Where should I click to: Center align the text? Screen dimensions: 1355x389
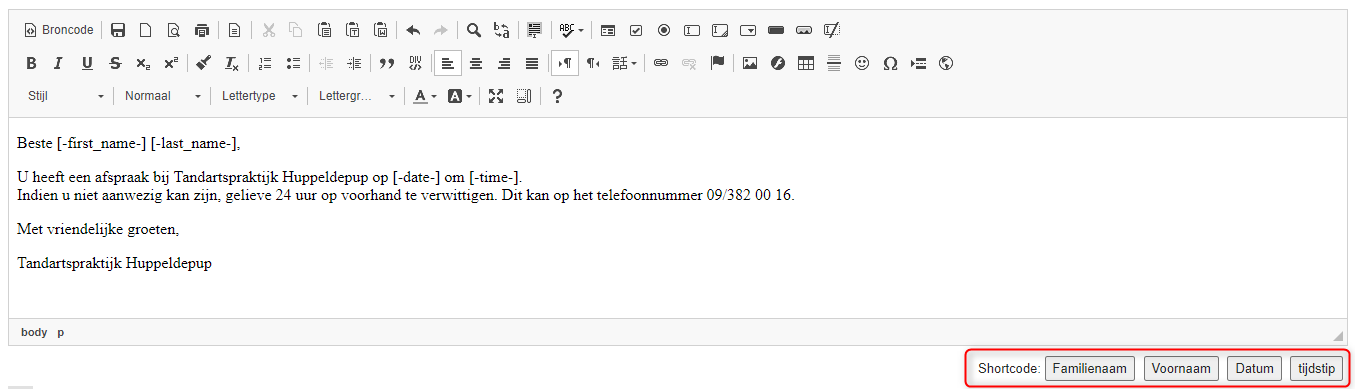click(x=476, y=63)
